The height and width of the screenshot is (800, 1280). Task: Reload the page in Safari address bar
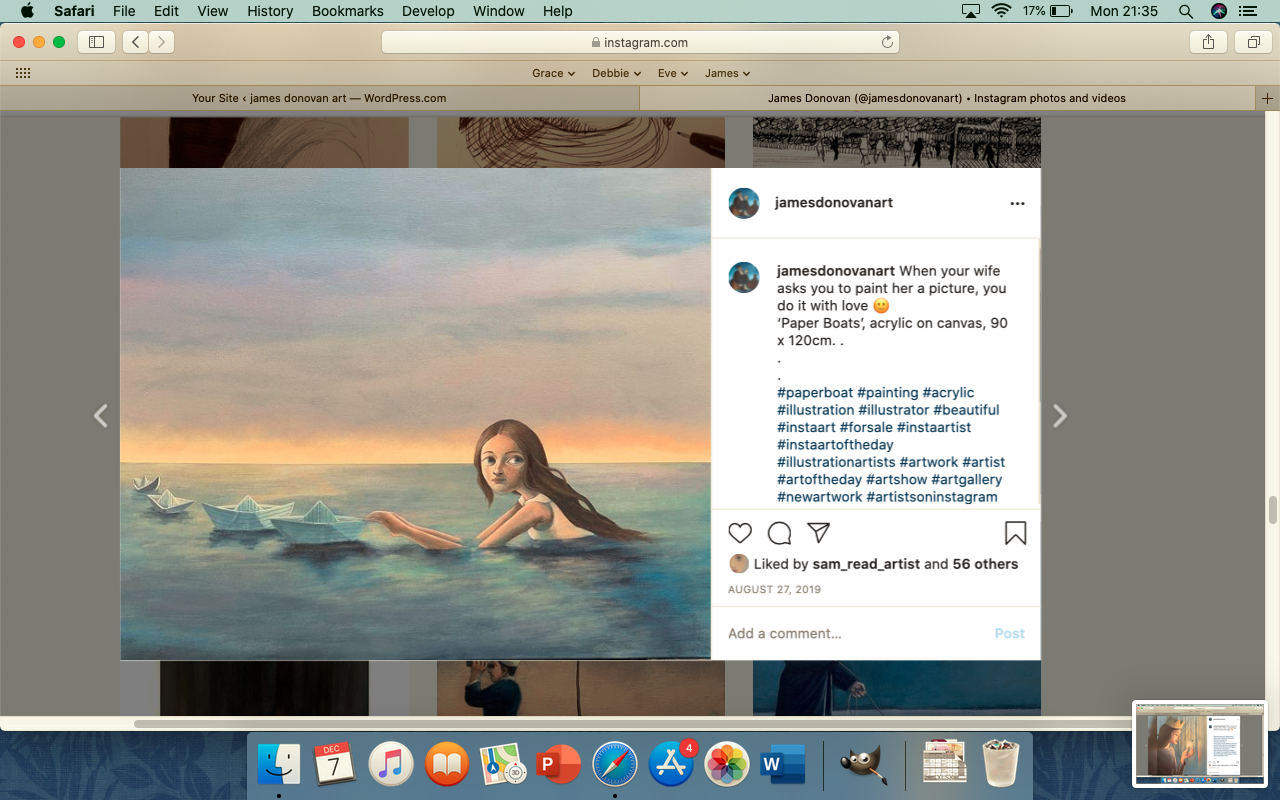[886, 42]
